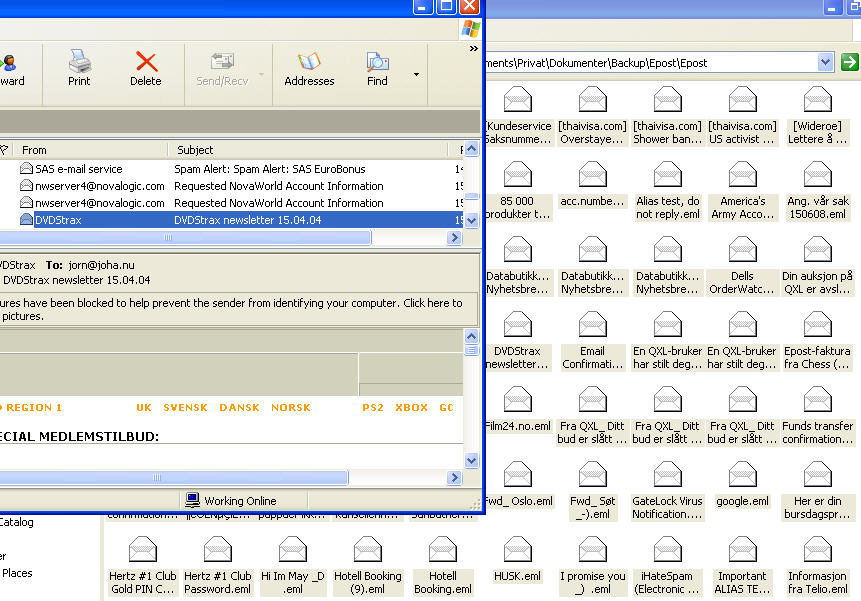Select 85 000 produkter email file

(518, 191)
